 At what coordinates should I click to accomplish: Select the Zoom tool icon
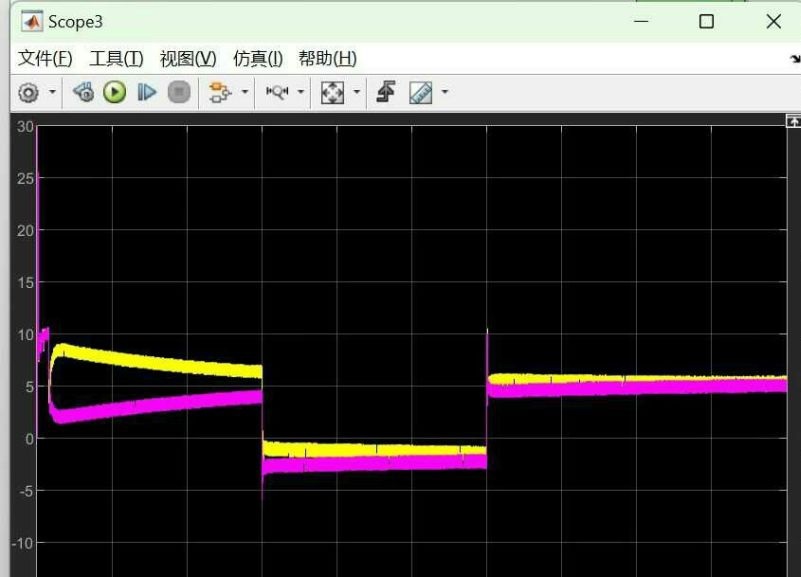277,92
